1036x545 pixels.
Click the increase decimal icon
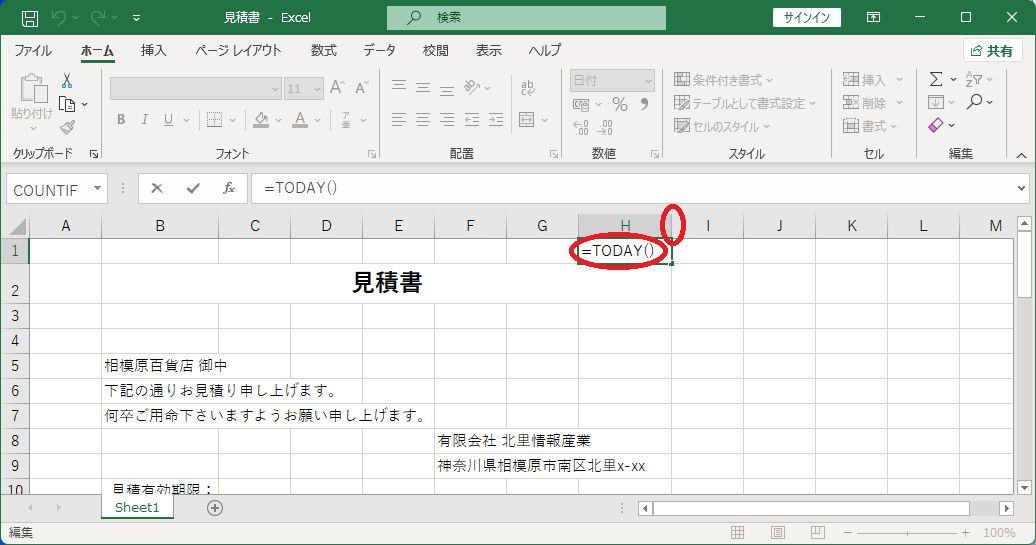[x=581, y=127]
